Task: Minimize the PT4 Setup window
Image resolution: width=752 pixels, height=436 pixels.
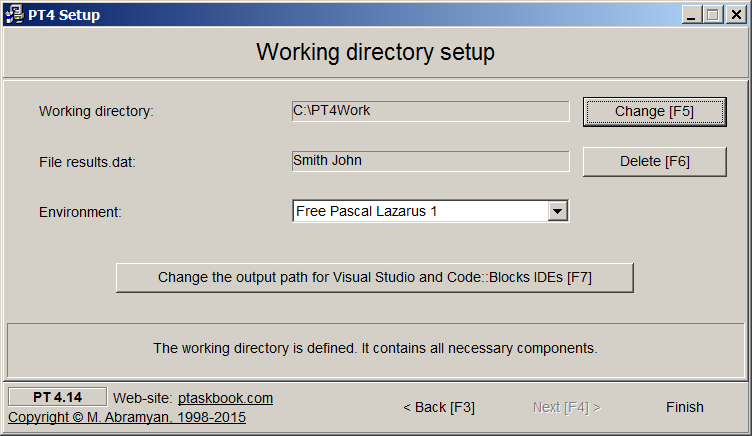Action: pyautogui.click(x=691, y=15)
